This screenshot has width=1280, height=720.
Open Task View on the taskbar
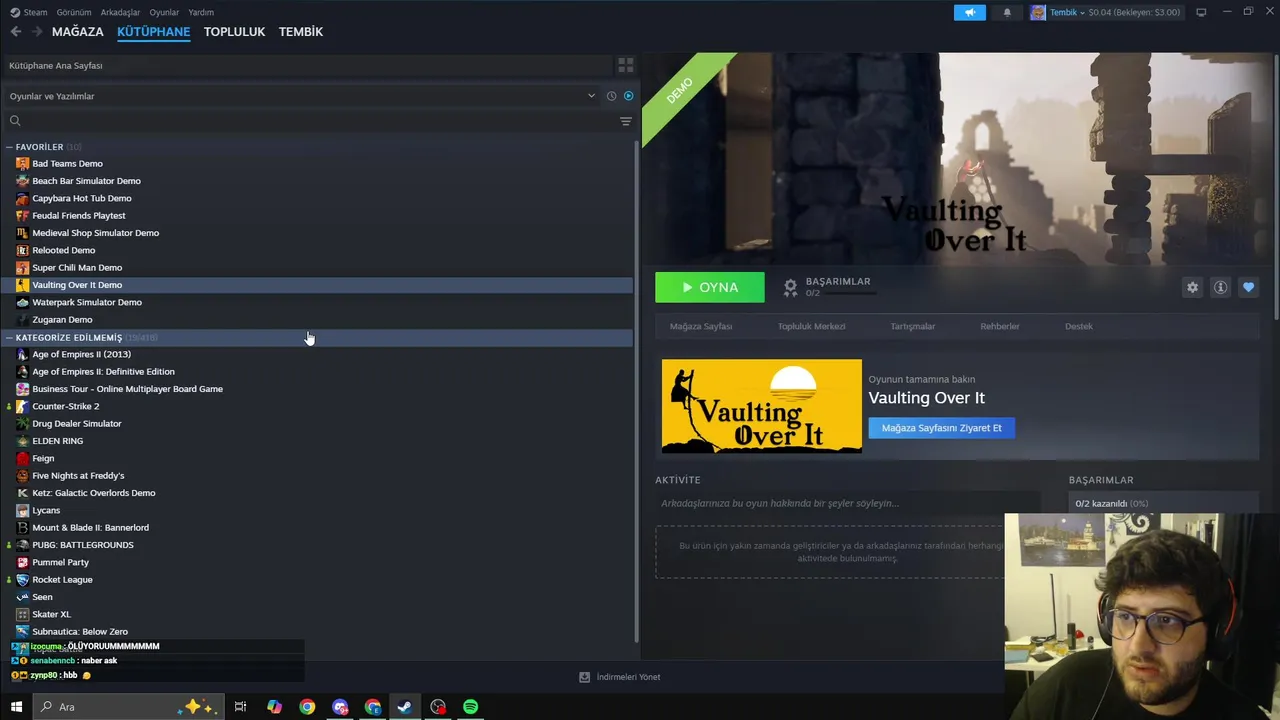tap(240, 707)
